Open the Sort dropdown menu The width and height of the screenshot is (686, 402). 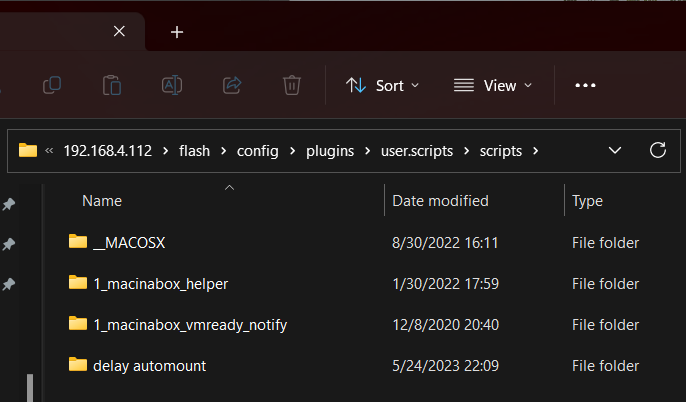383,85
